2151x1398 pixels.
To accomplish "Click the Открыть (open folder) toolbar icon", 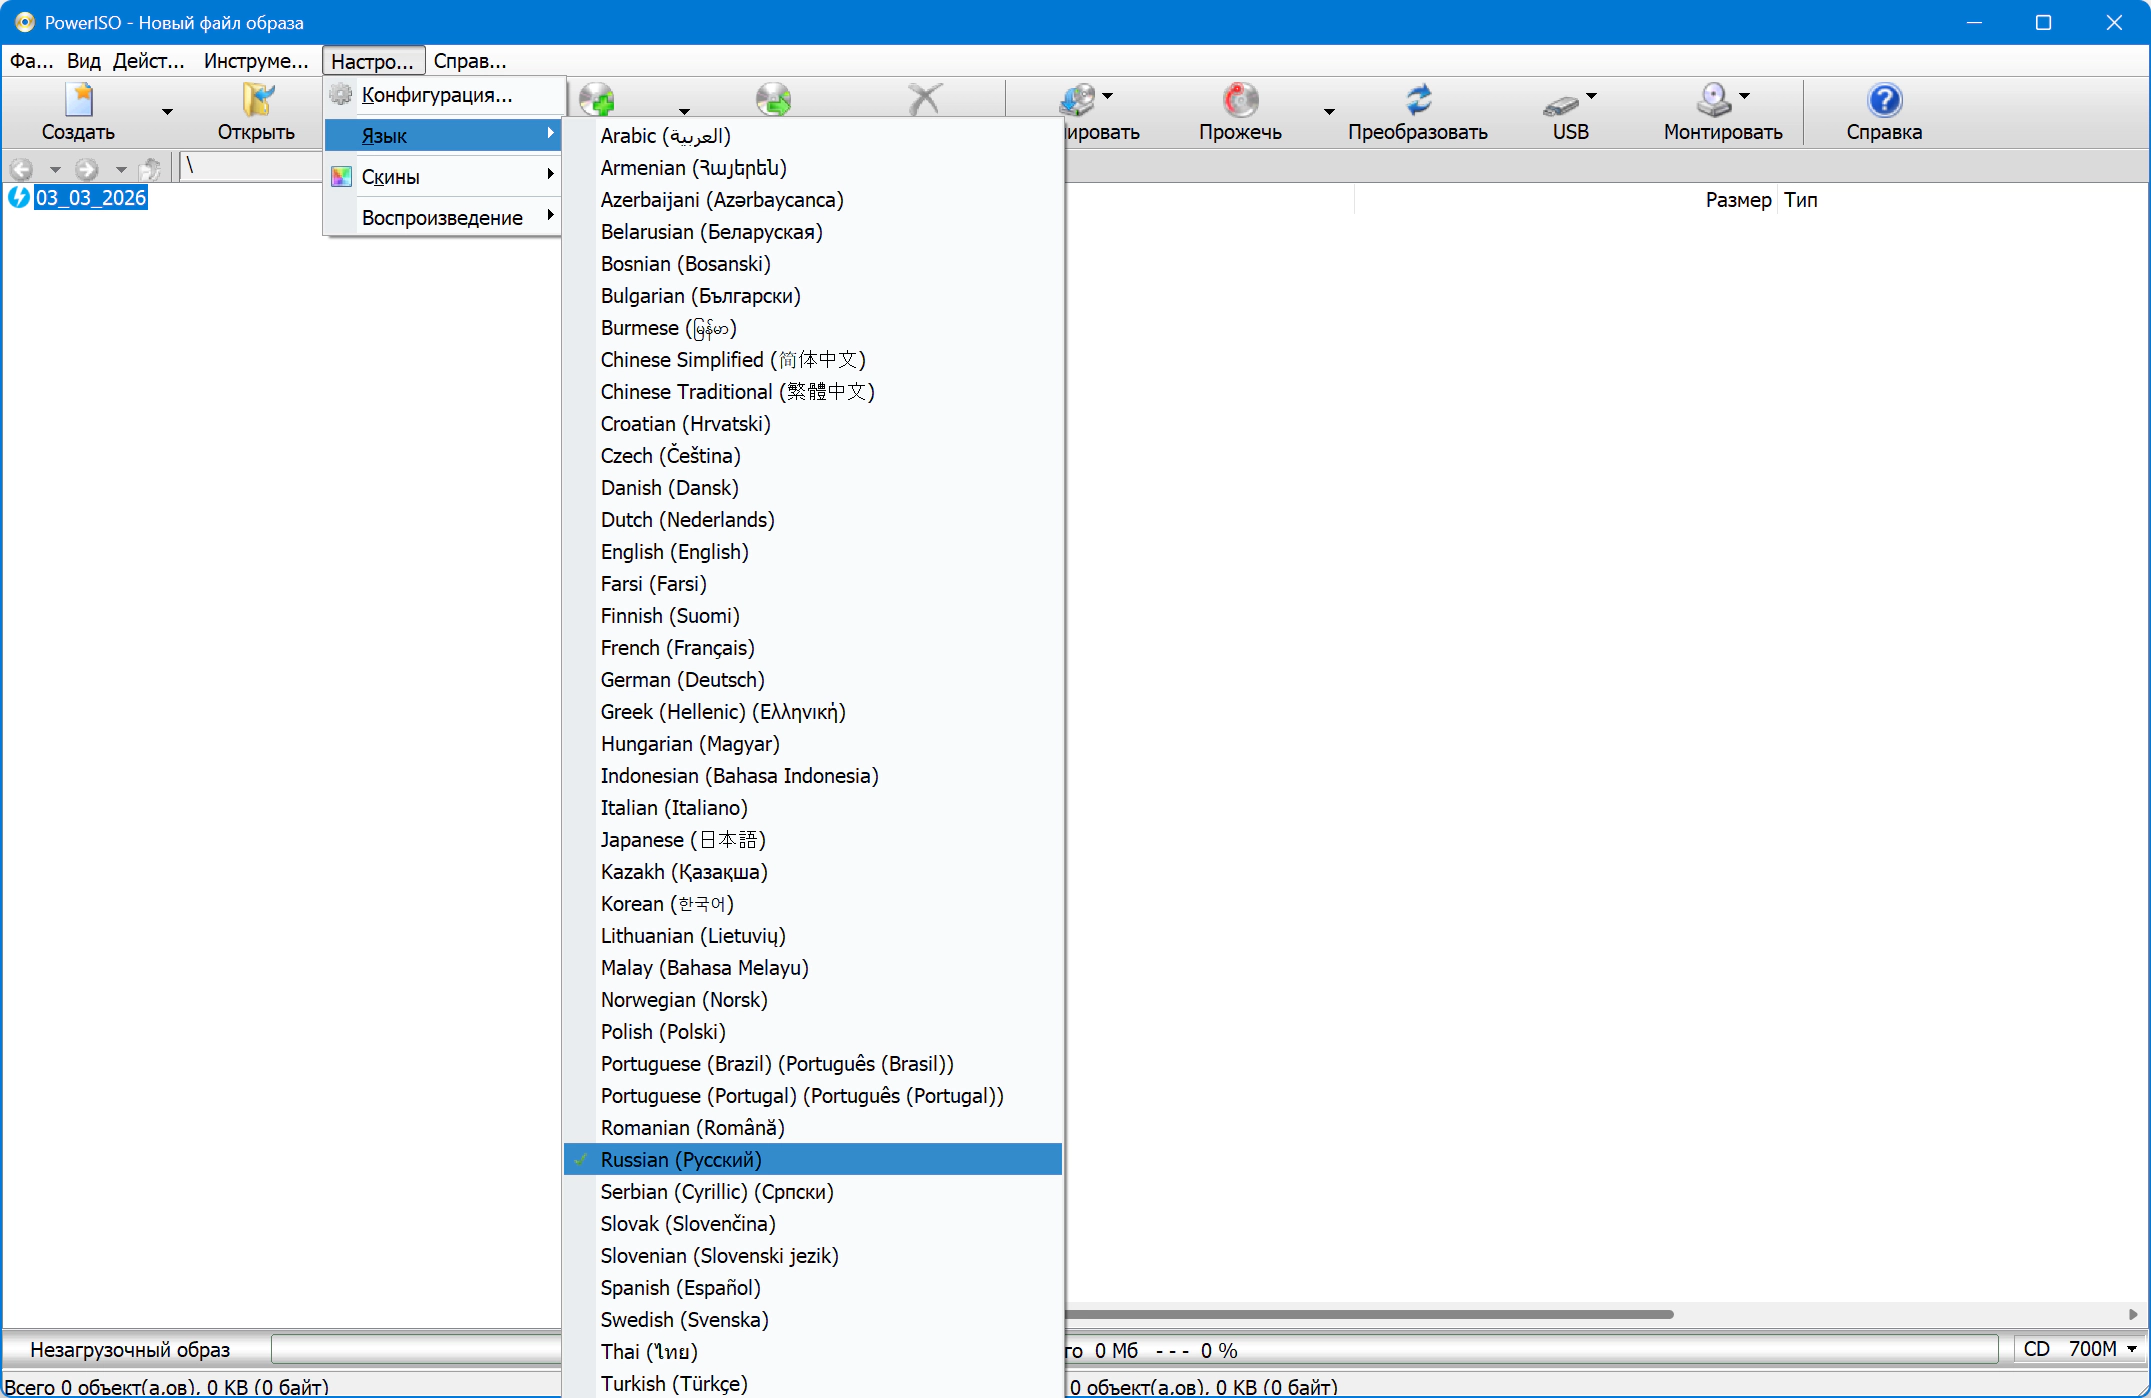I will coord(257,101).
